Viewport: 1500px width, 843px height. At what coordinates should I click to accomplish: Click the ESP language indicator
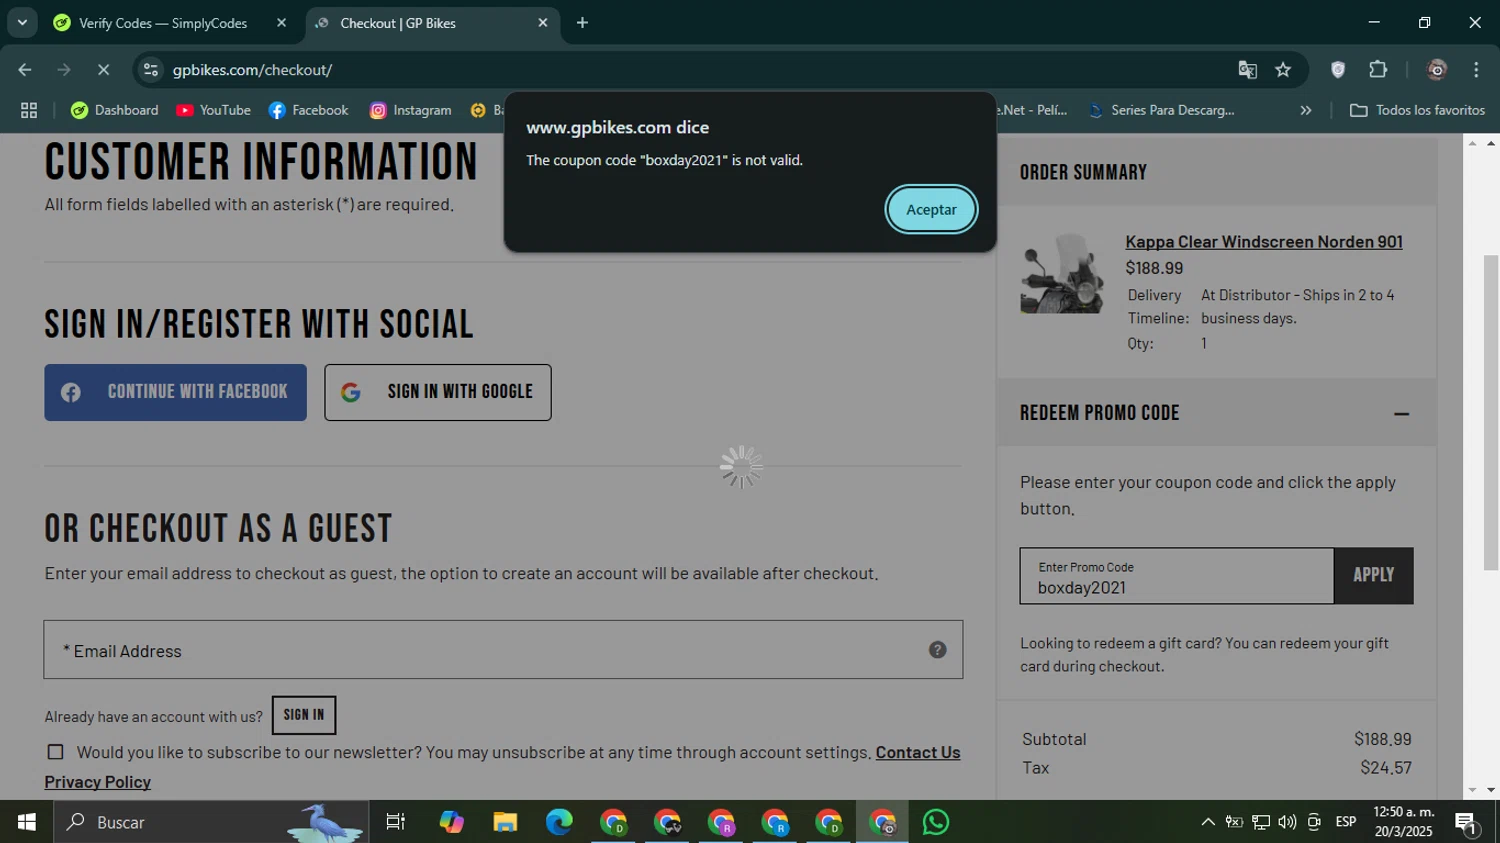tap(1346, 822)
